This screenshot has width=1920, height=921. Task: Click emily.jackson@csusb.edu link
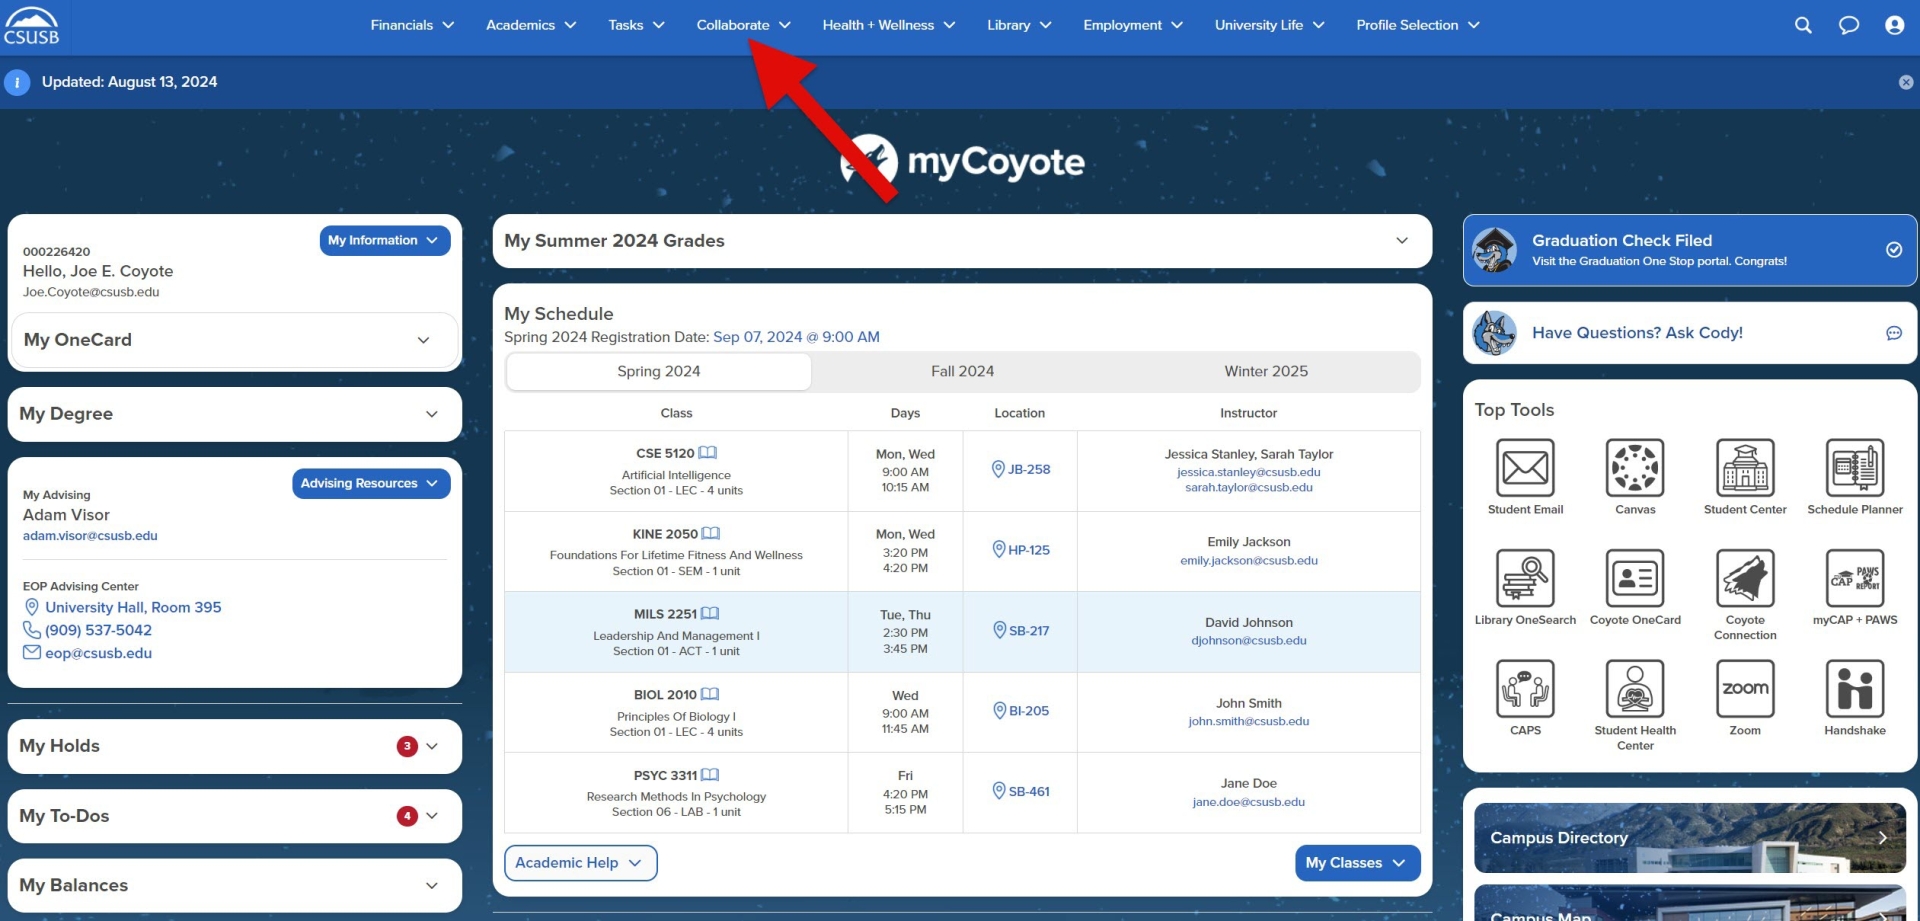tap(1249, 561)
